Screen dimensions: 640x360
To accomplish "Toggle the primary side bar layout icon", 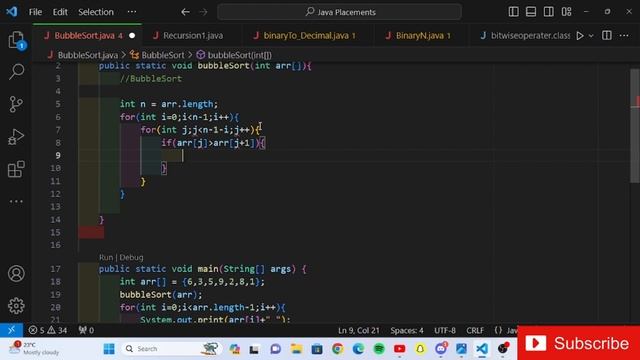I will pyautogui.click(x=513, y=11).
